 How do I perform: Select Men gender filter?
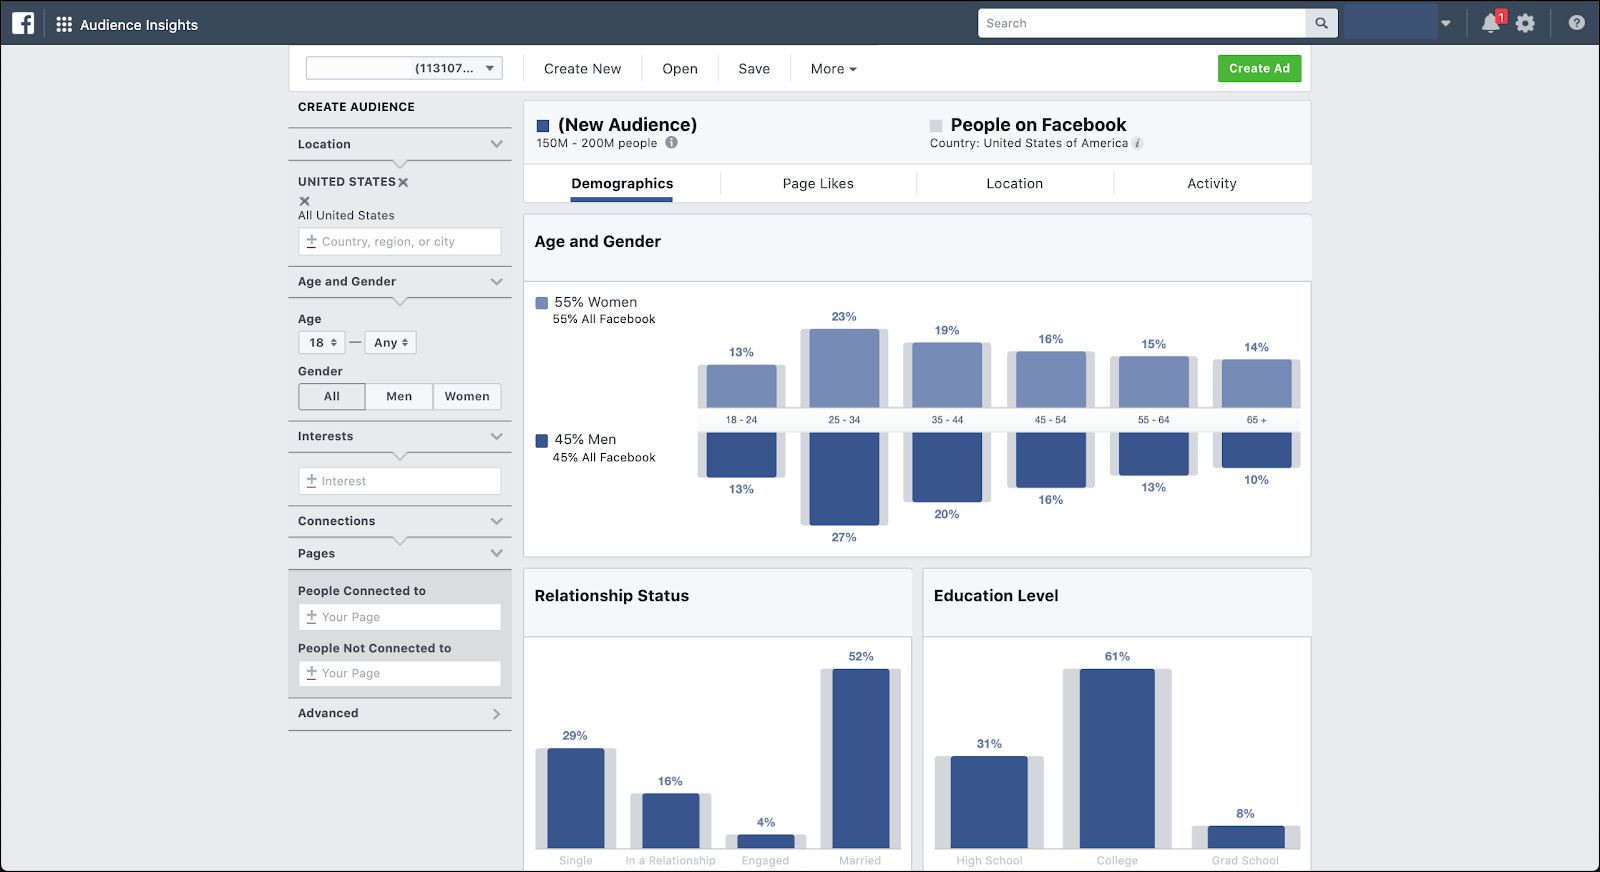pos(399,397)
